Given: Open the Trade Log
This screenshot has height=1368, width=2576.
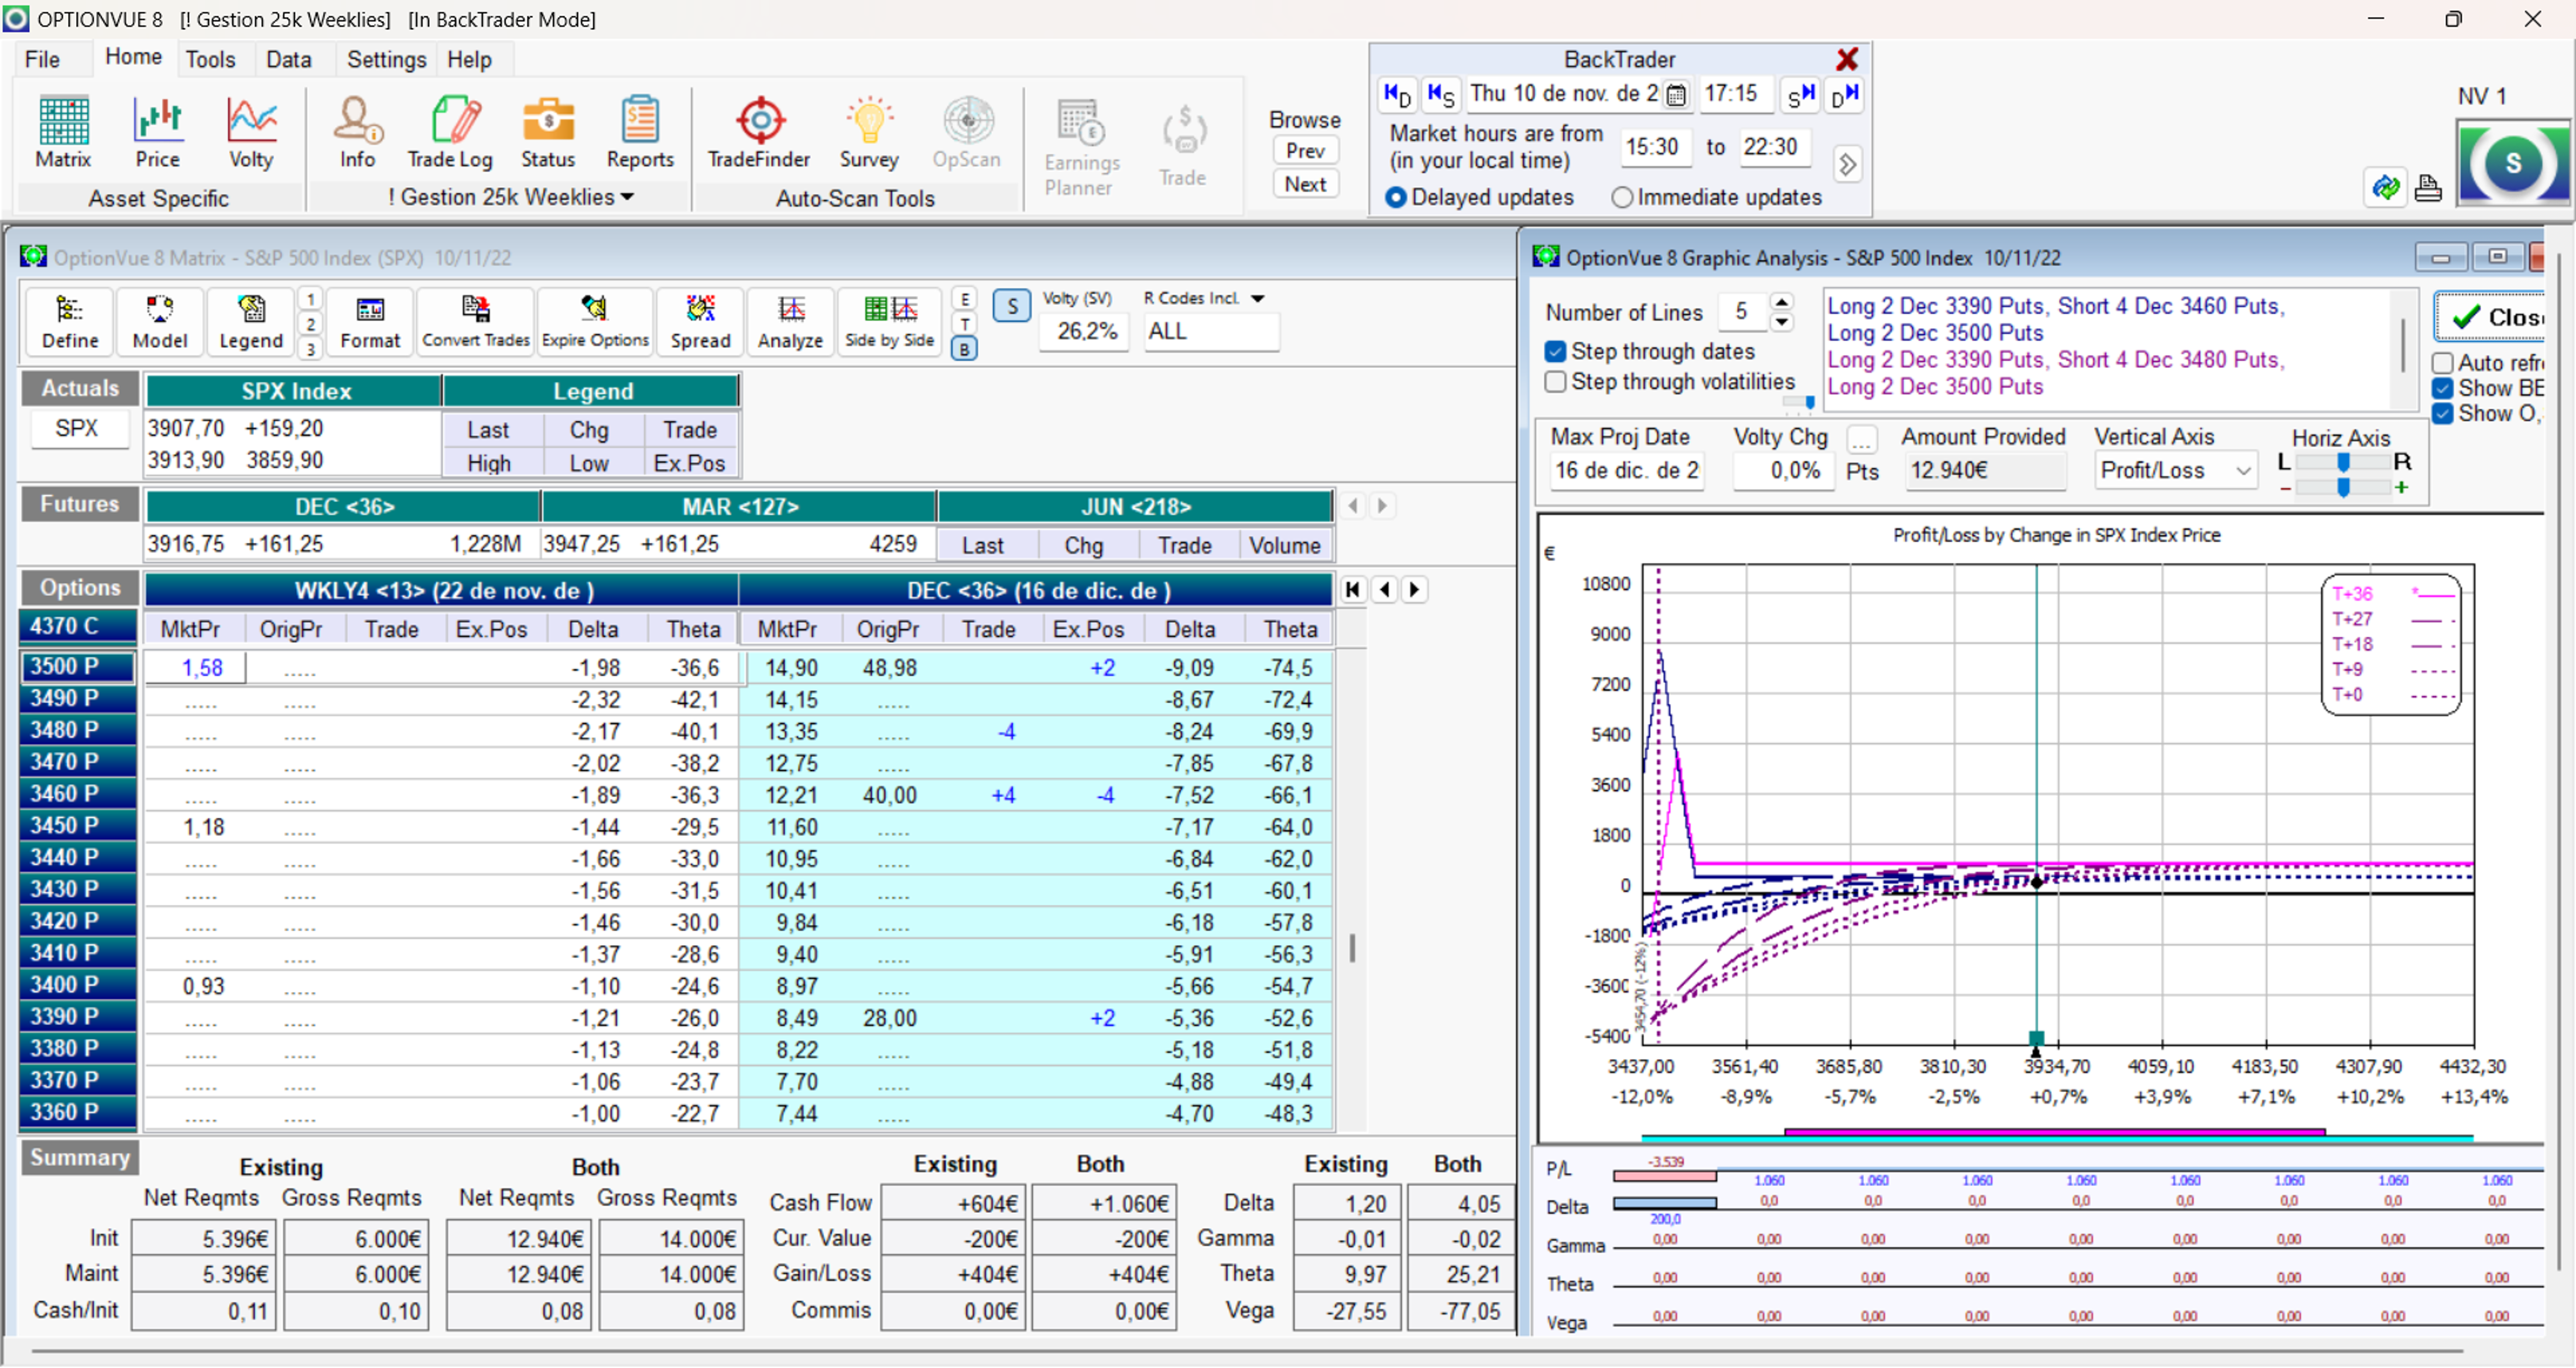Looking at the screenshot, I should point(450,133).
